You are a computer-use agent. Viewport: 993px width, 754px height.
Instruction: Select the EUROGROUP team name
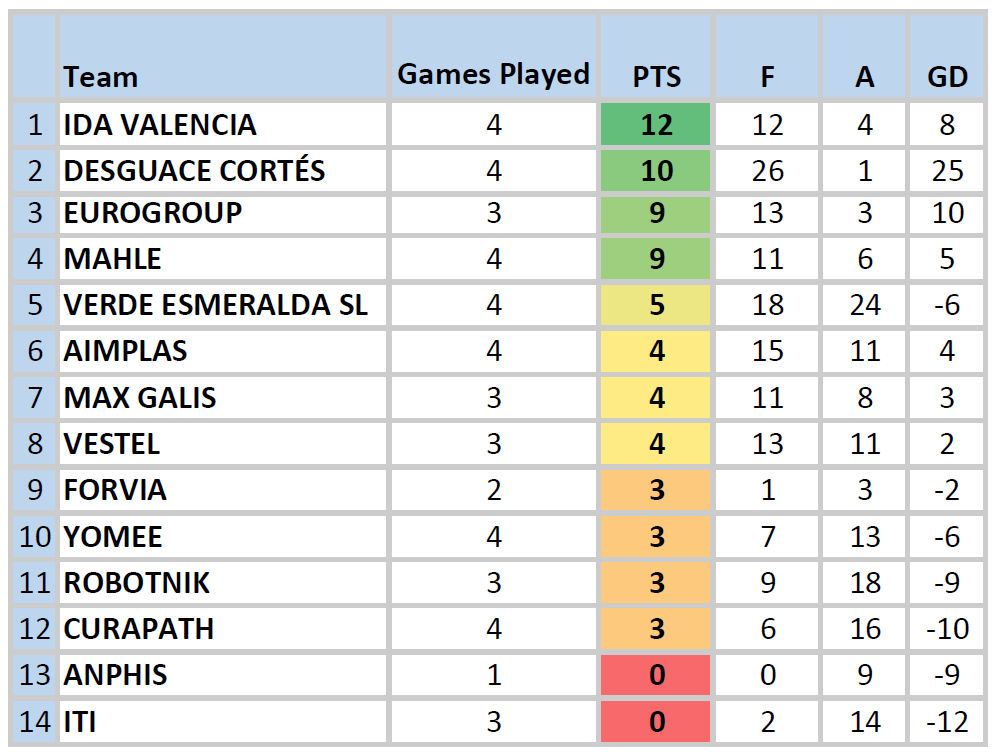pos(153,213)
